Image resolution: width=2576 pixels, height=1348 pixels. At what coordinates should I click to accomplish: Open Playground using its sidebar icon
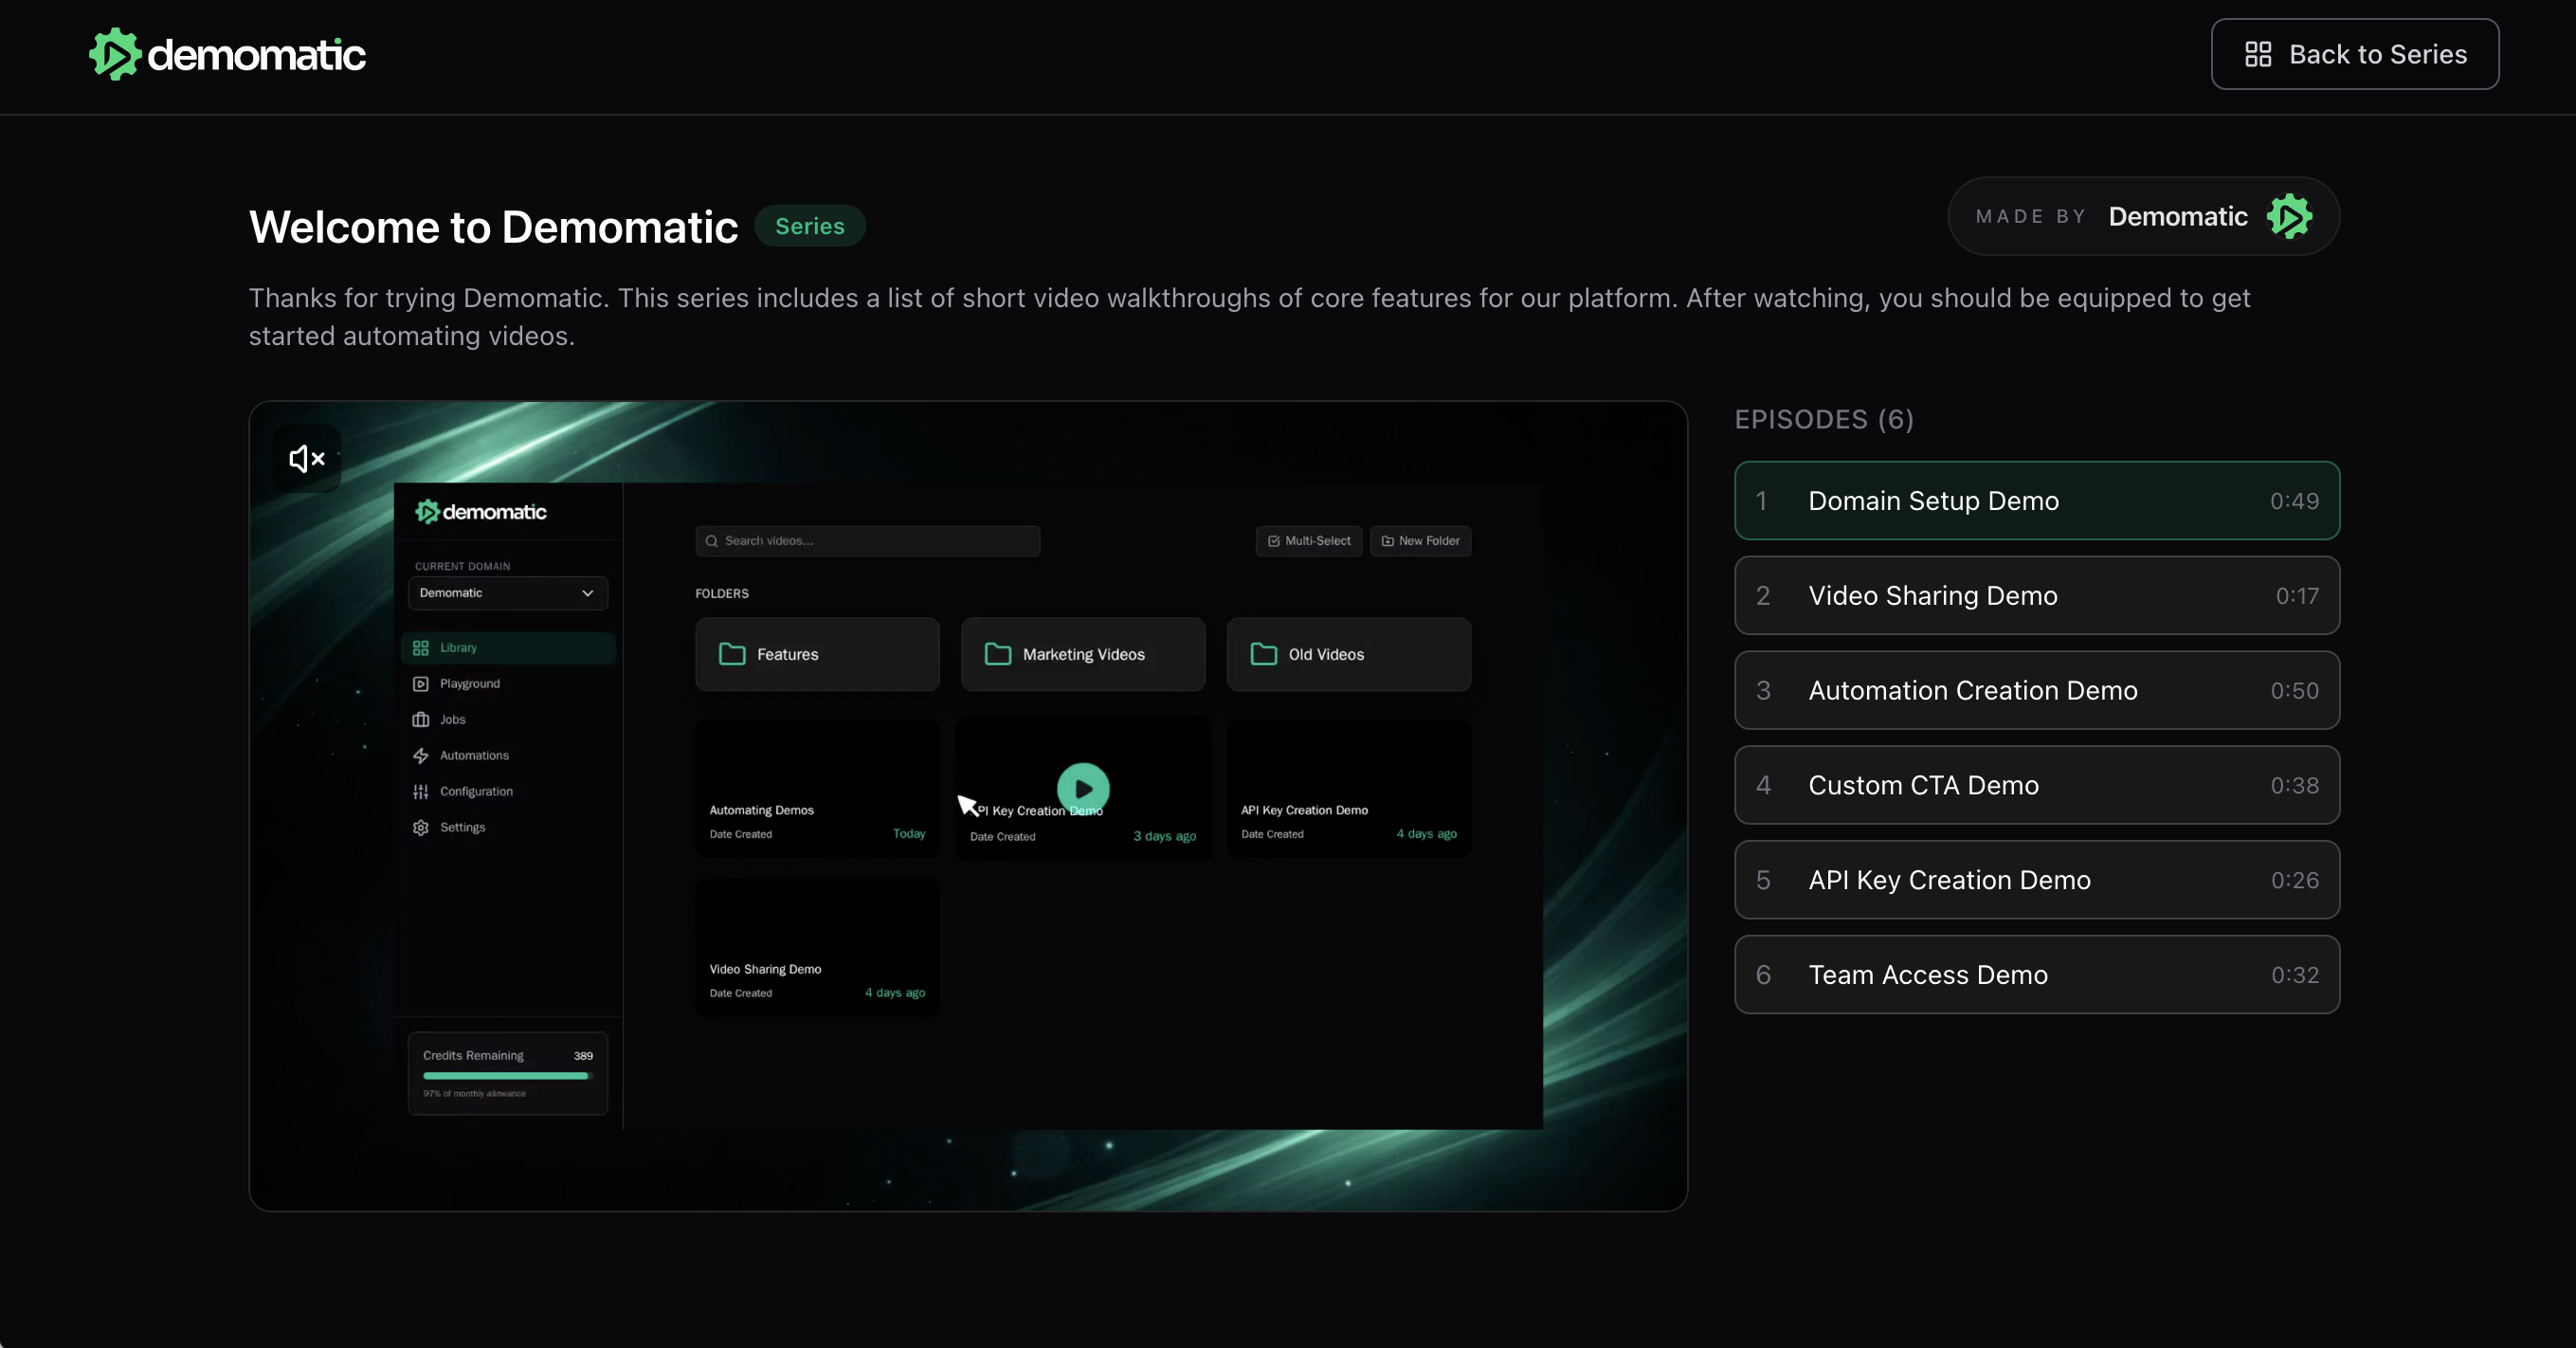click(421, 683)
